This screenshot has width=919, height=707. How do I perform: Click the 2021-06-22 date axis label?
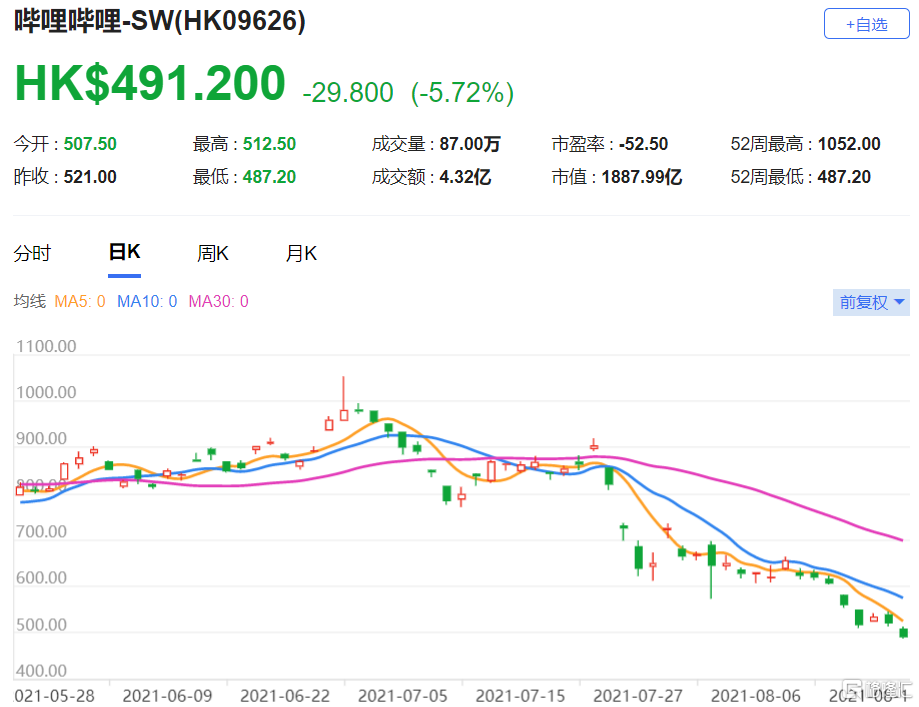pyautogui.click(x=285, y=696)
